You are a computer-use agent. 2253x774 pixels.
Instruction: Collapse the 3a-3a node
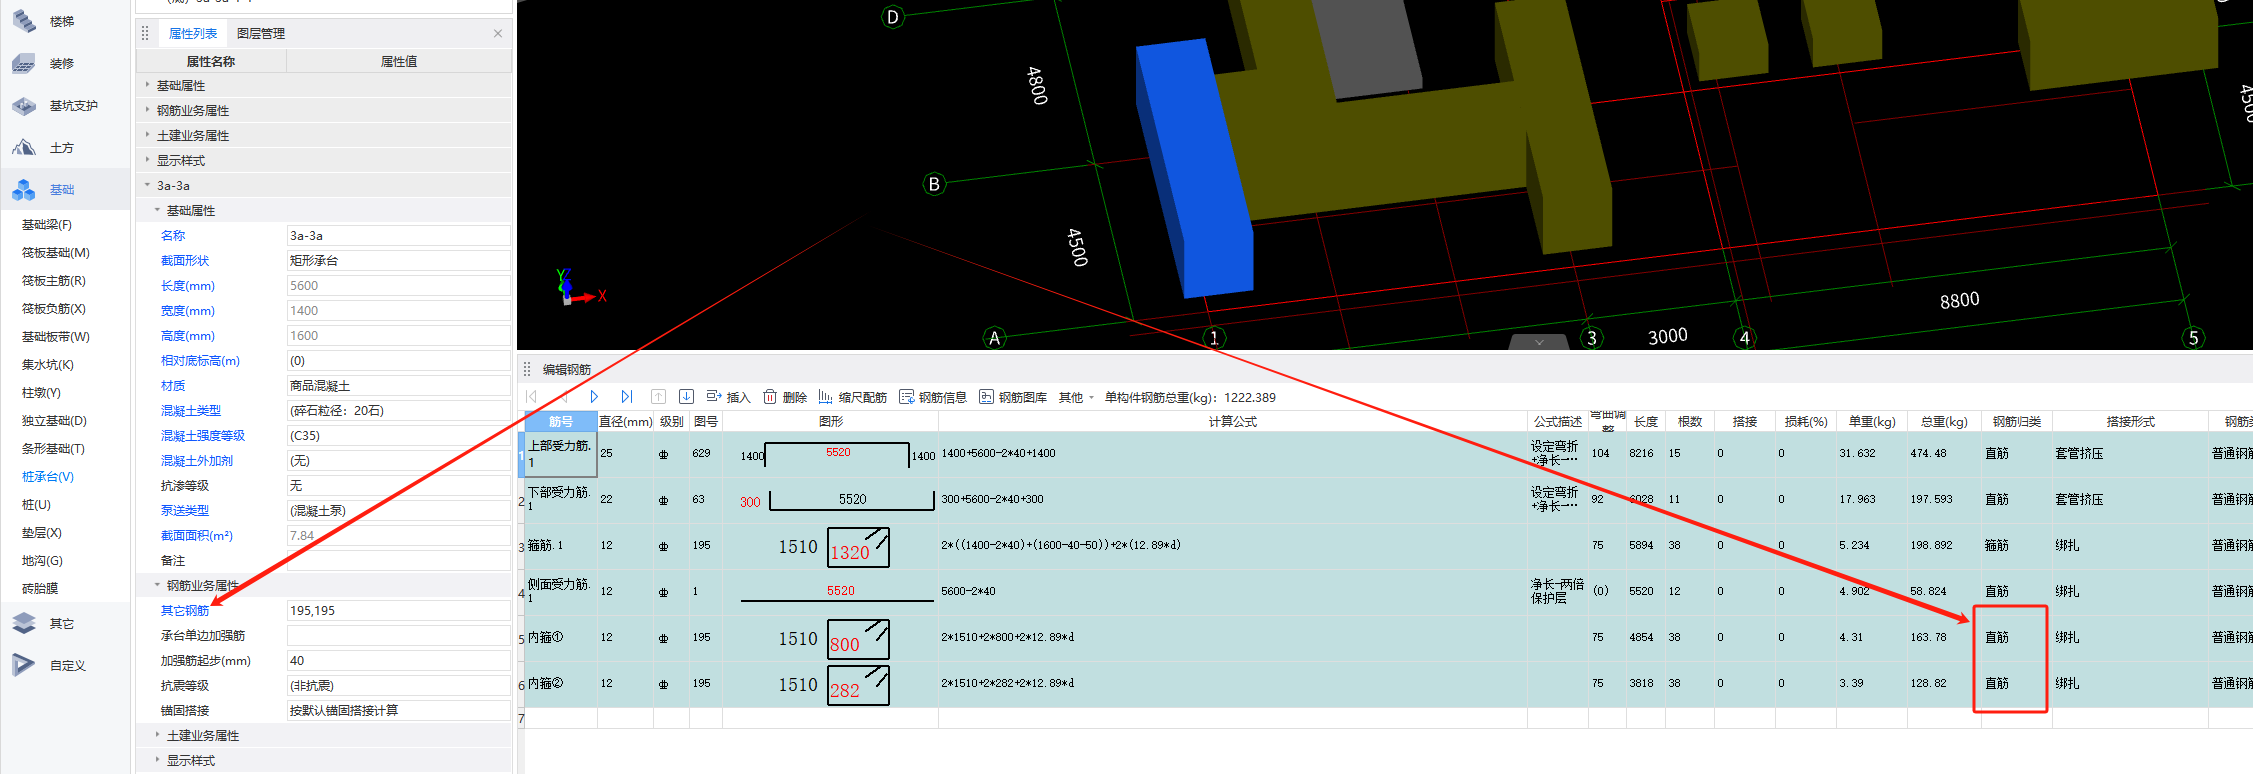tap(147, 185)
